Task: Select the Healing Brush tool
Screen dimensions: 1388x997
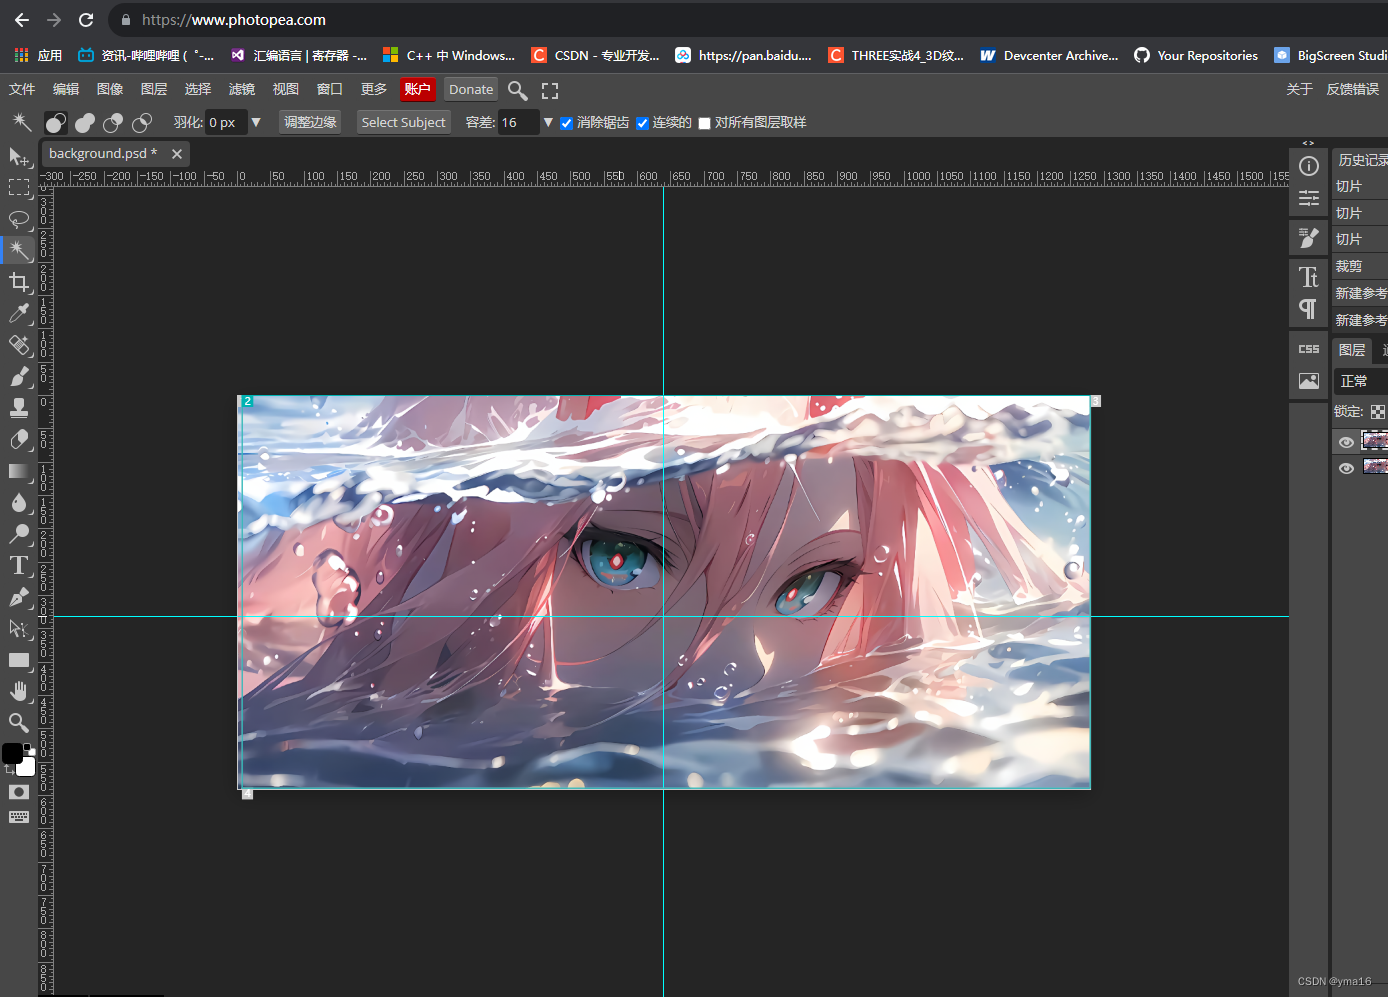Action: (x=19, y=345)
